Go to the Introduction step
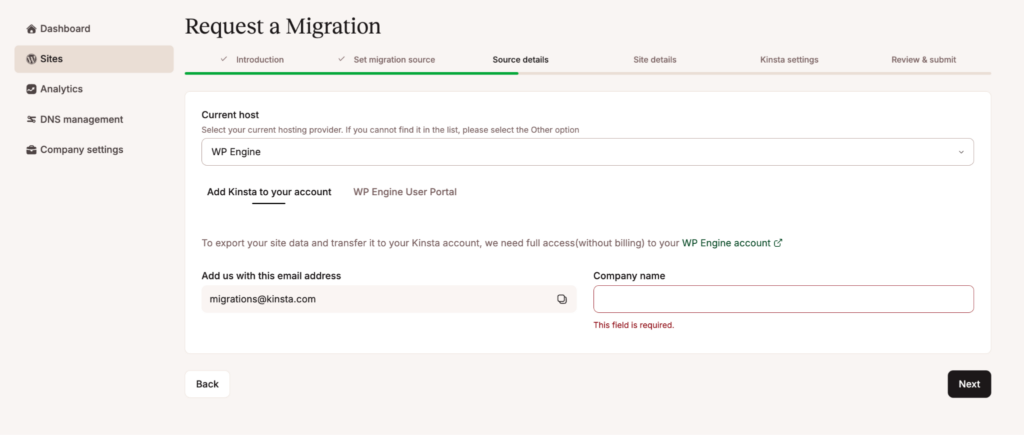Image resolution: width=1024 pixels, height=435 pixels. (x=260, y=59)
